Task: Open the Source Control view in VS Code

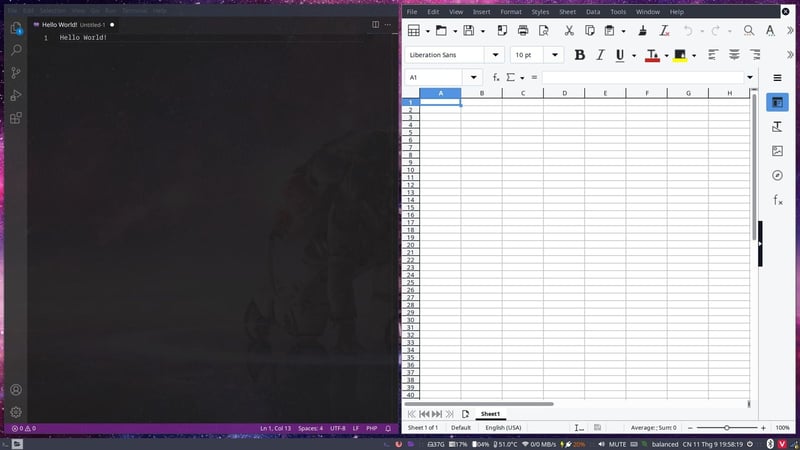Action: 16,73
